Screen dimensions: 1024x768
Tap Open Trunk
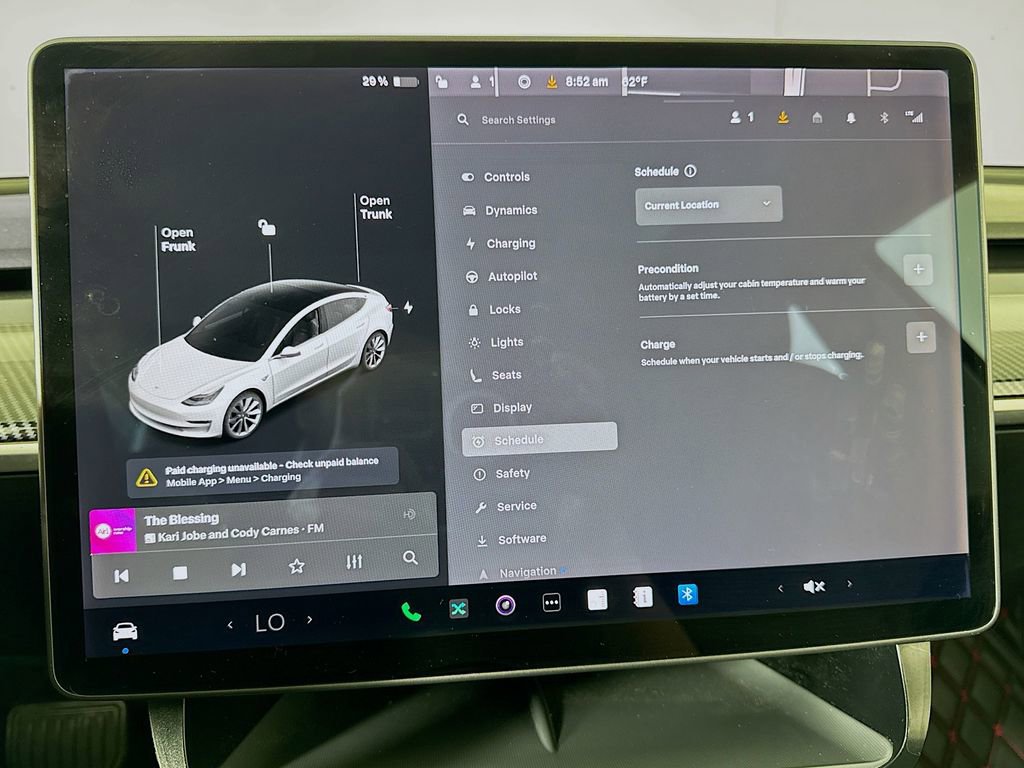pos(376,207)
